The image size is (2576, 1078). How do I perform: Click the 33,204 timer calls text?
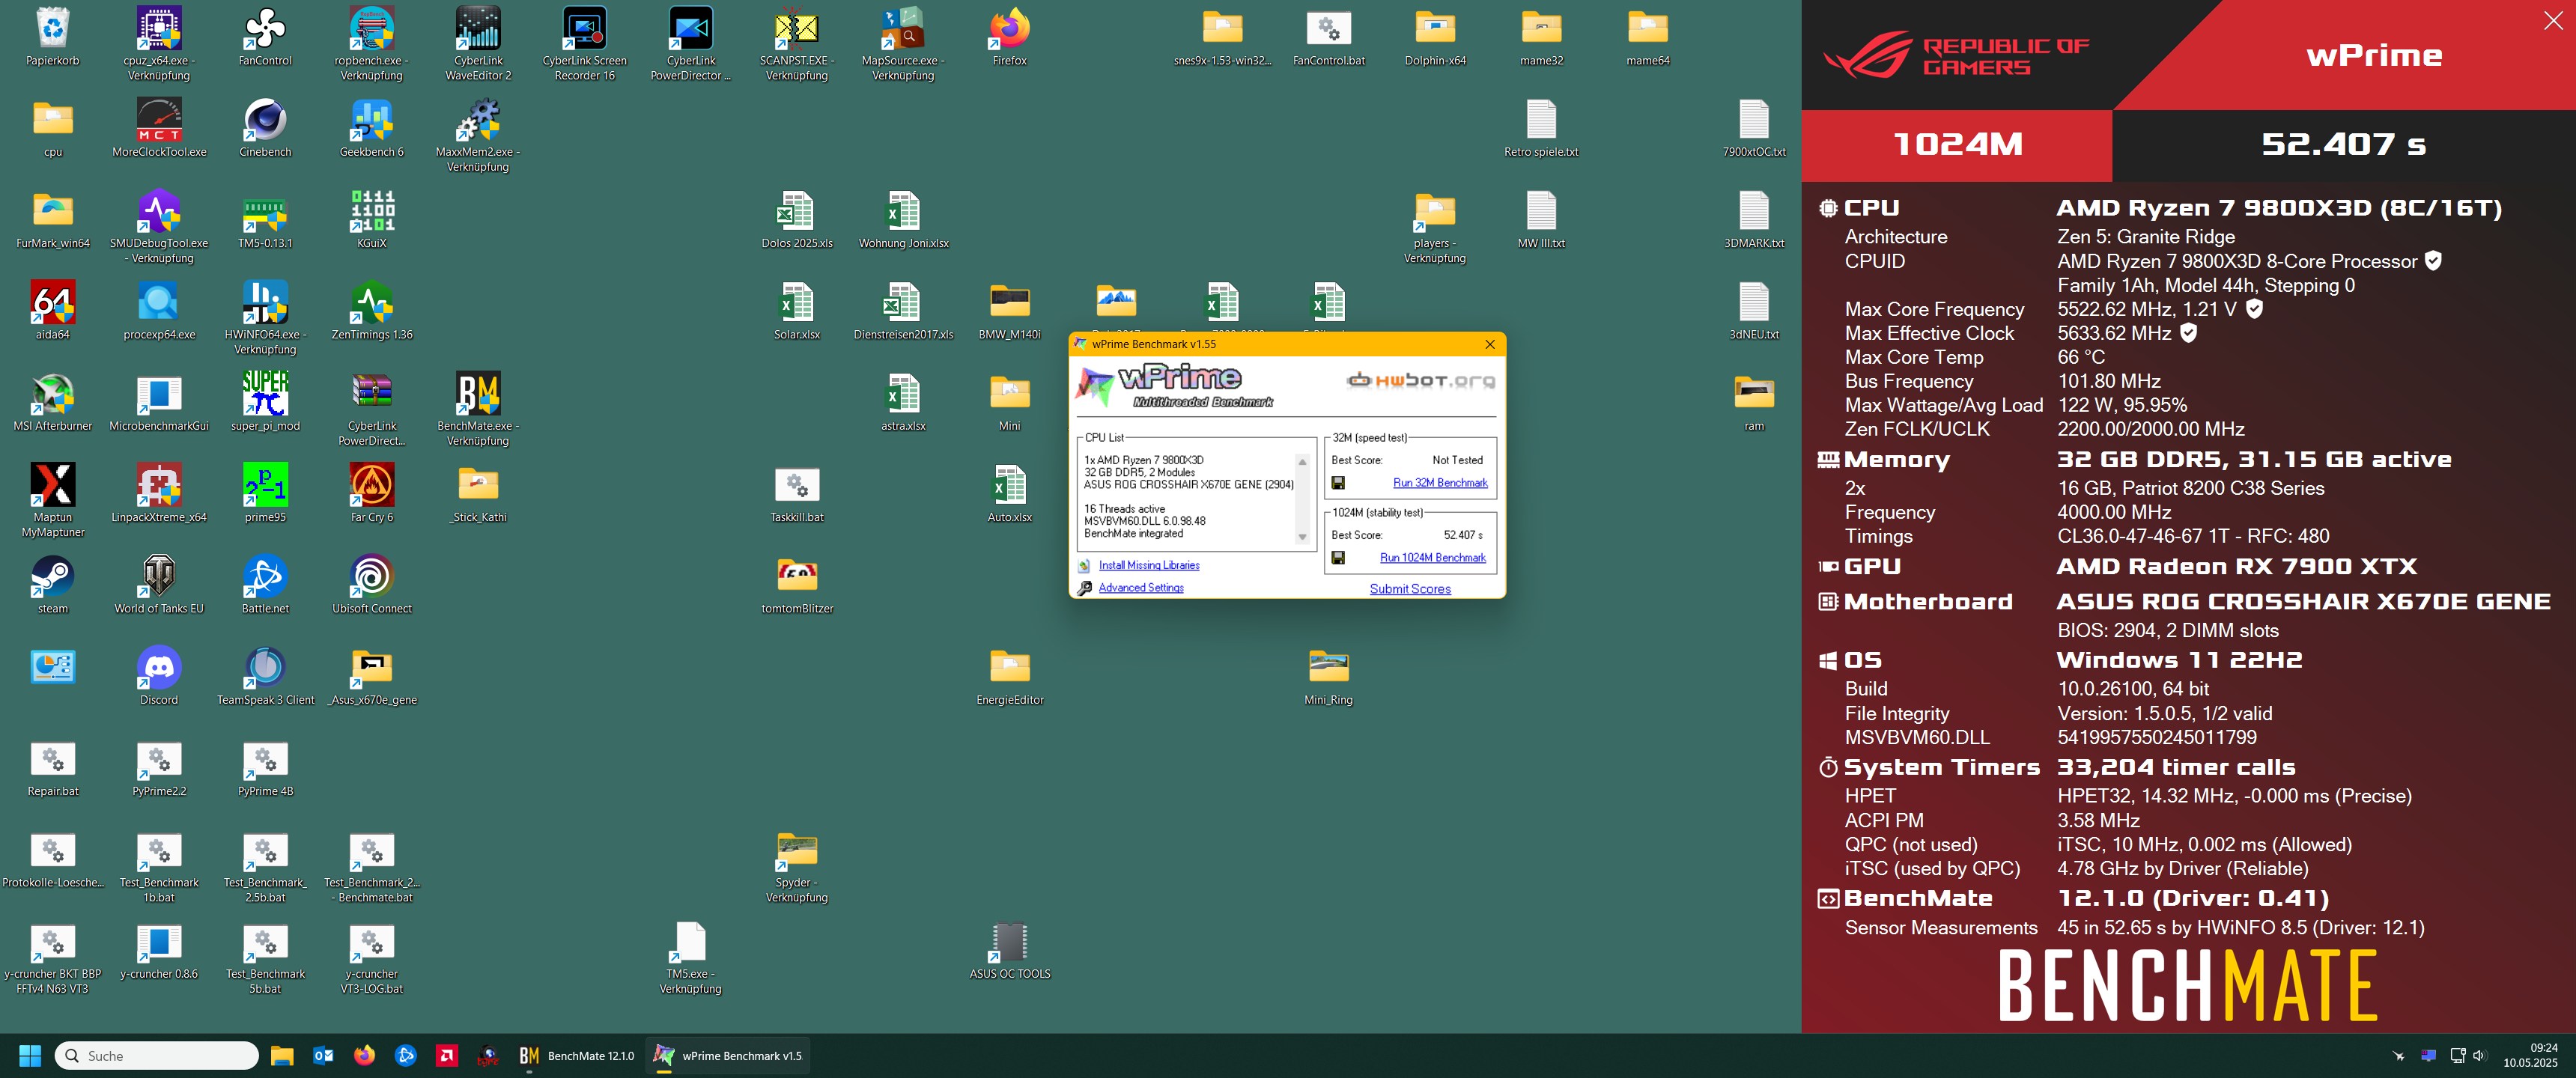tap(2175, 768)
